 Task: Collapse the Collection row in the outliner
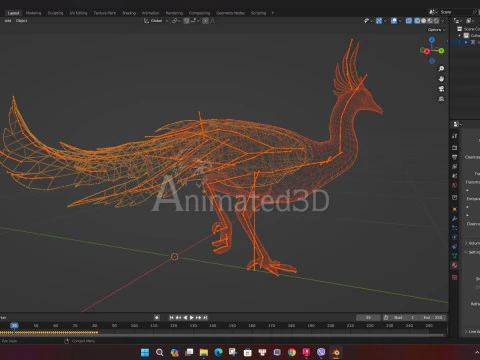click(460, 35)
